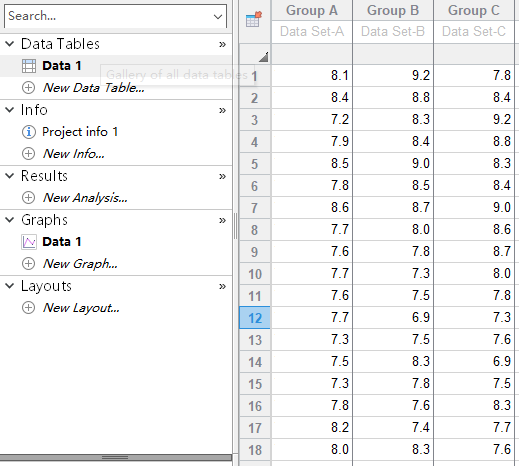This screenshot has width=519, height=466.
Task: Collapse the Layouts section
Action: [10, 286]
